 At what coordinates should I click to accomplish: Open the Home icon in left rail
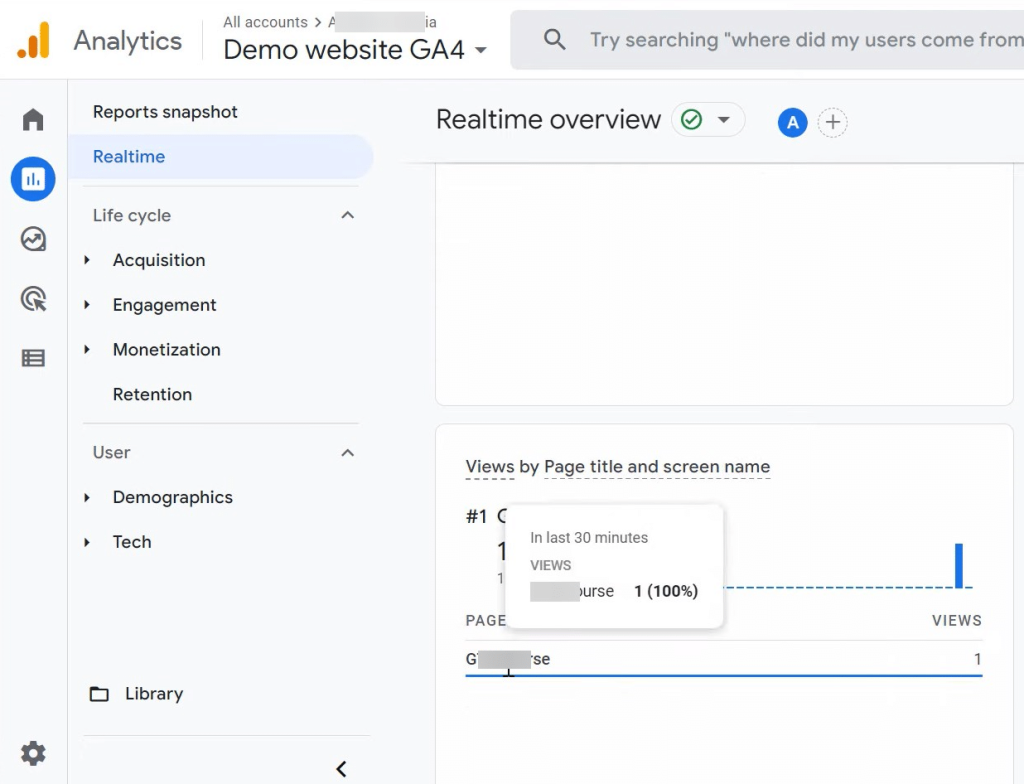(33, 121)
